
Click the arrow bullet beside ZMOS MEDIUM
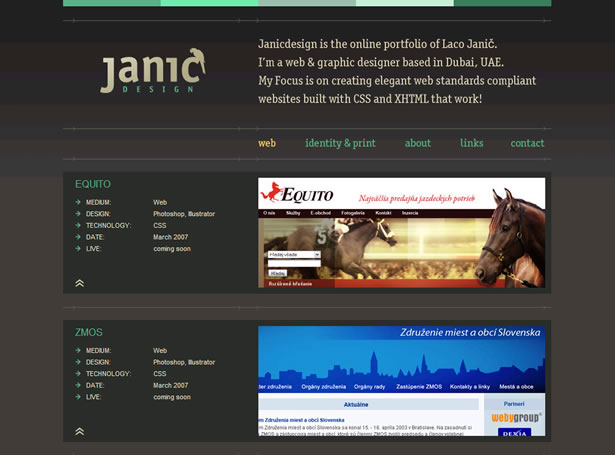78,350
